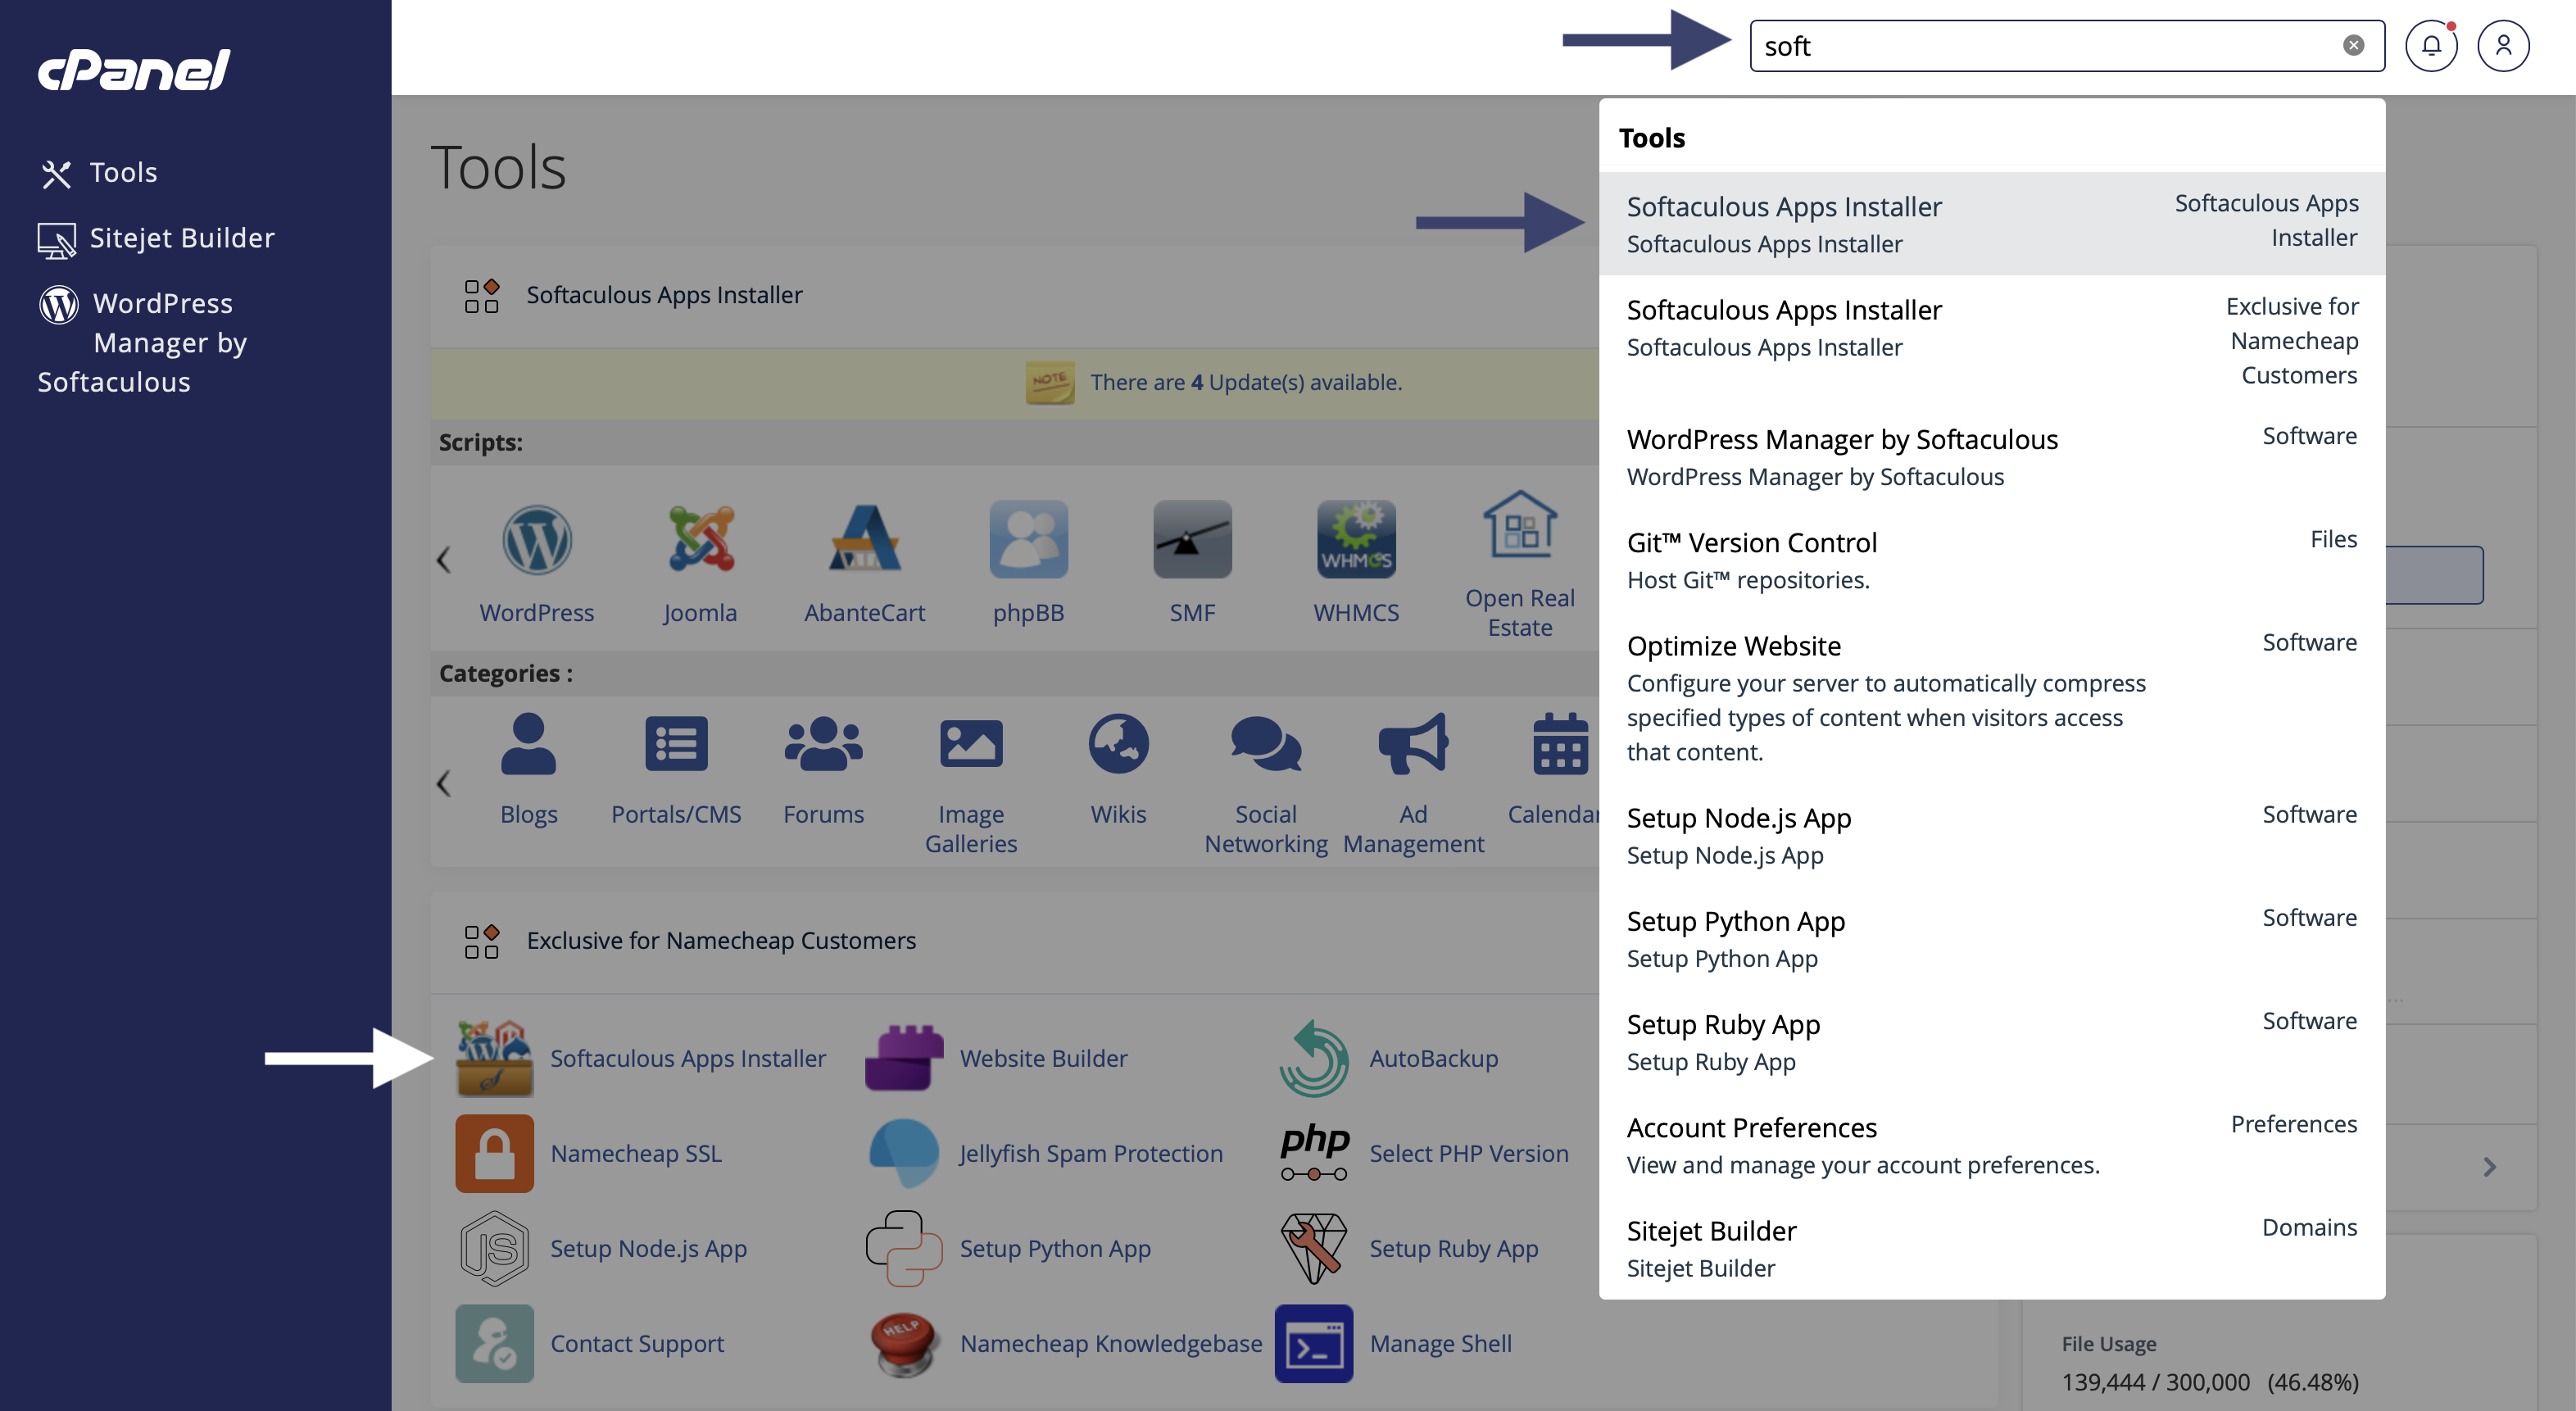The image size is (2576, 1411).
Task: Open the WHMCS script icon
Action: pyautogui.click(x=1355, y=541)
